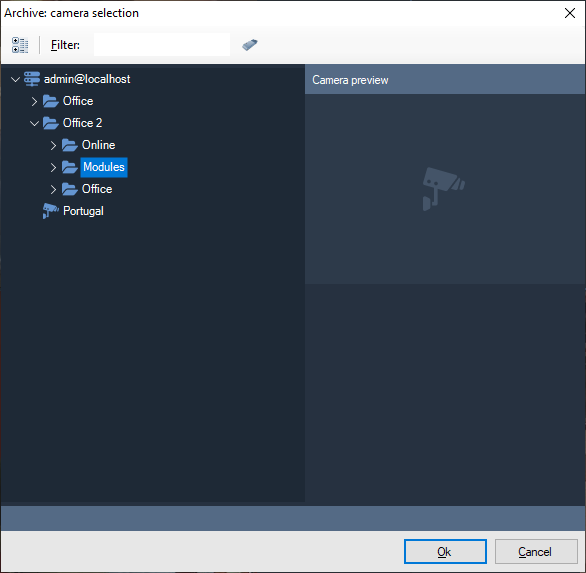The width and height of the screenshot is (586, 573).
Task: Click the Portugal camera icon
Action: 50,211
